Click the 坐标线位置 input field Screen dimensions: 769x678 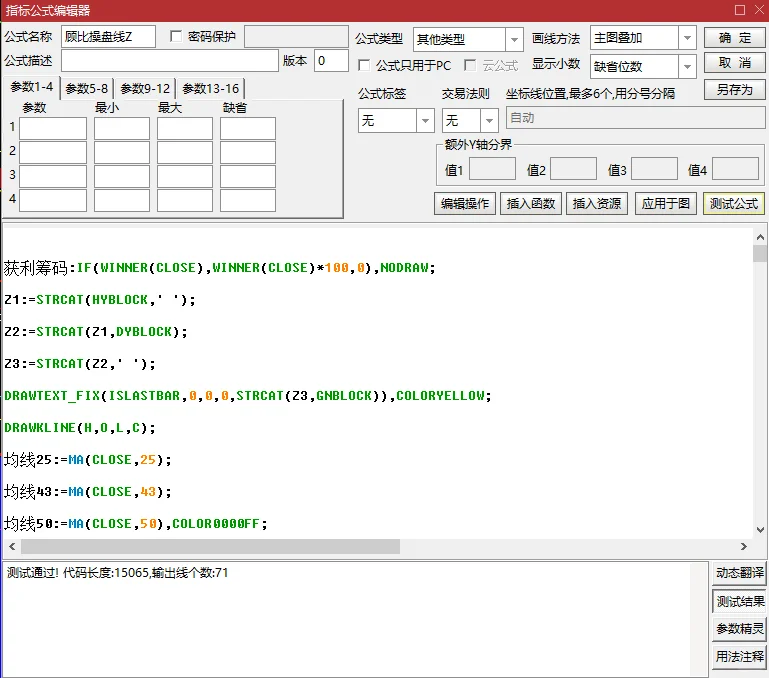pos(635,118)
